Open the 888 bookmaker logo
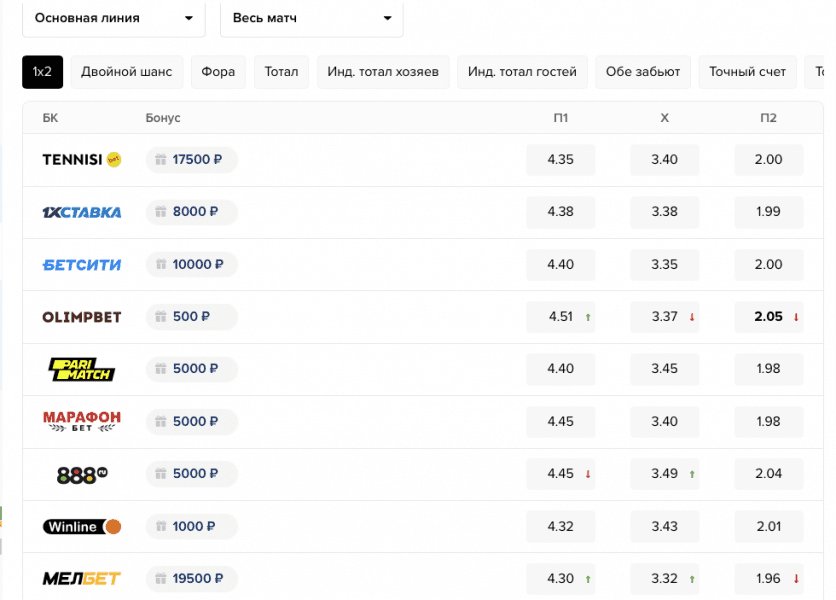 click(x=81, y=474)
